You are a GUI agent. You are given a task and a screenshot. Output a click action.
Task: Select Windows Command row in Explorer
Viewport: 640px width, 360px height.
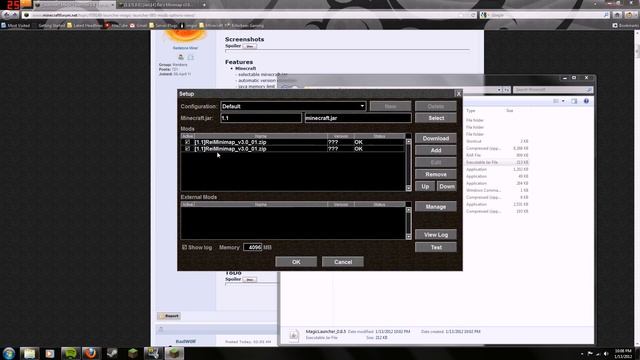pos(497,190)
